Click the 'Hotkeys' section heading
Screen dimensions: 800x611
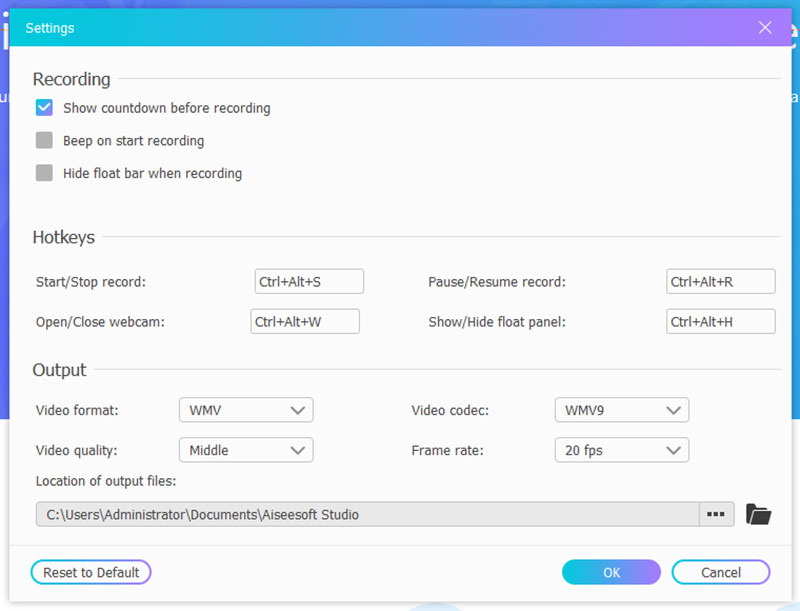click(x=64, y=237)
